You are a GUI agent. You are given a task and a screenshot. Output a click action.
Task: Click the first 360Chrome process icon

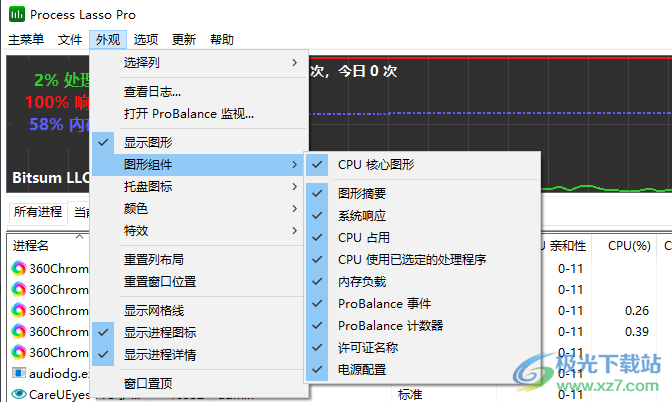pyautogui.click(x=18, y=268)
